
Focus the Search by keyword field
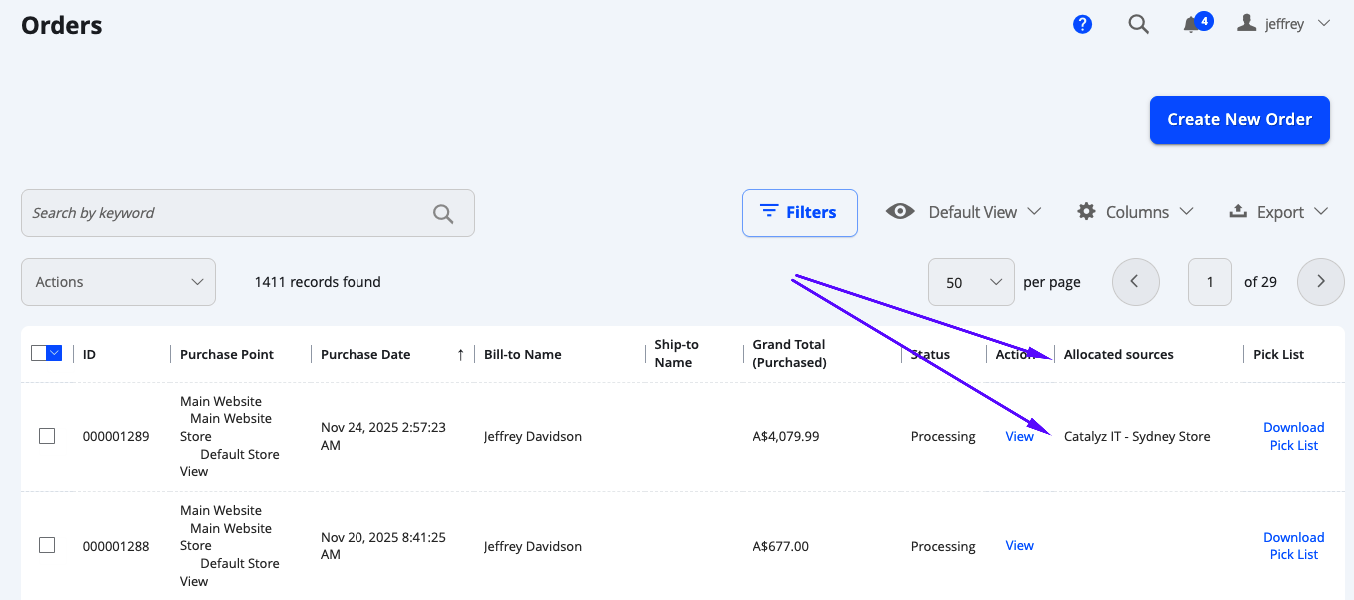(248, 213)
